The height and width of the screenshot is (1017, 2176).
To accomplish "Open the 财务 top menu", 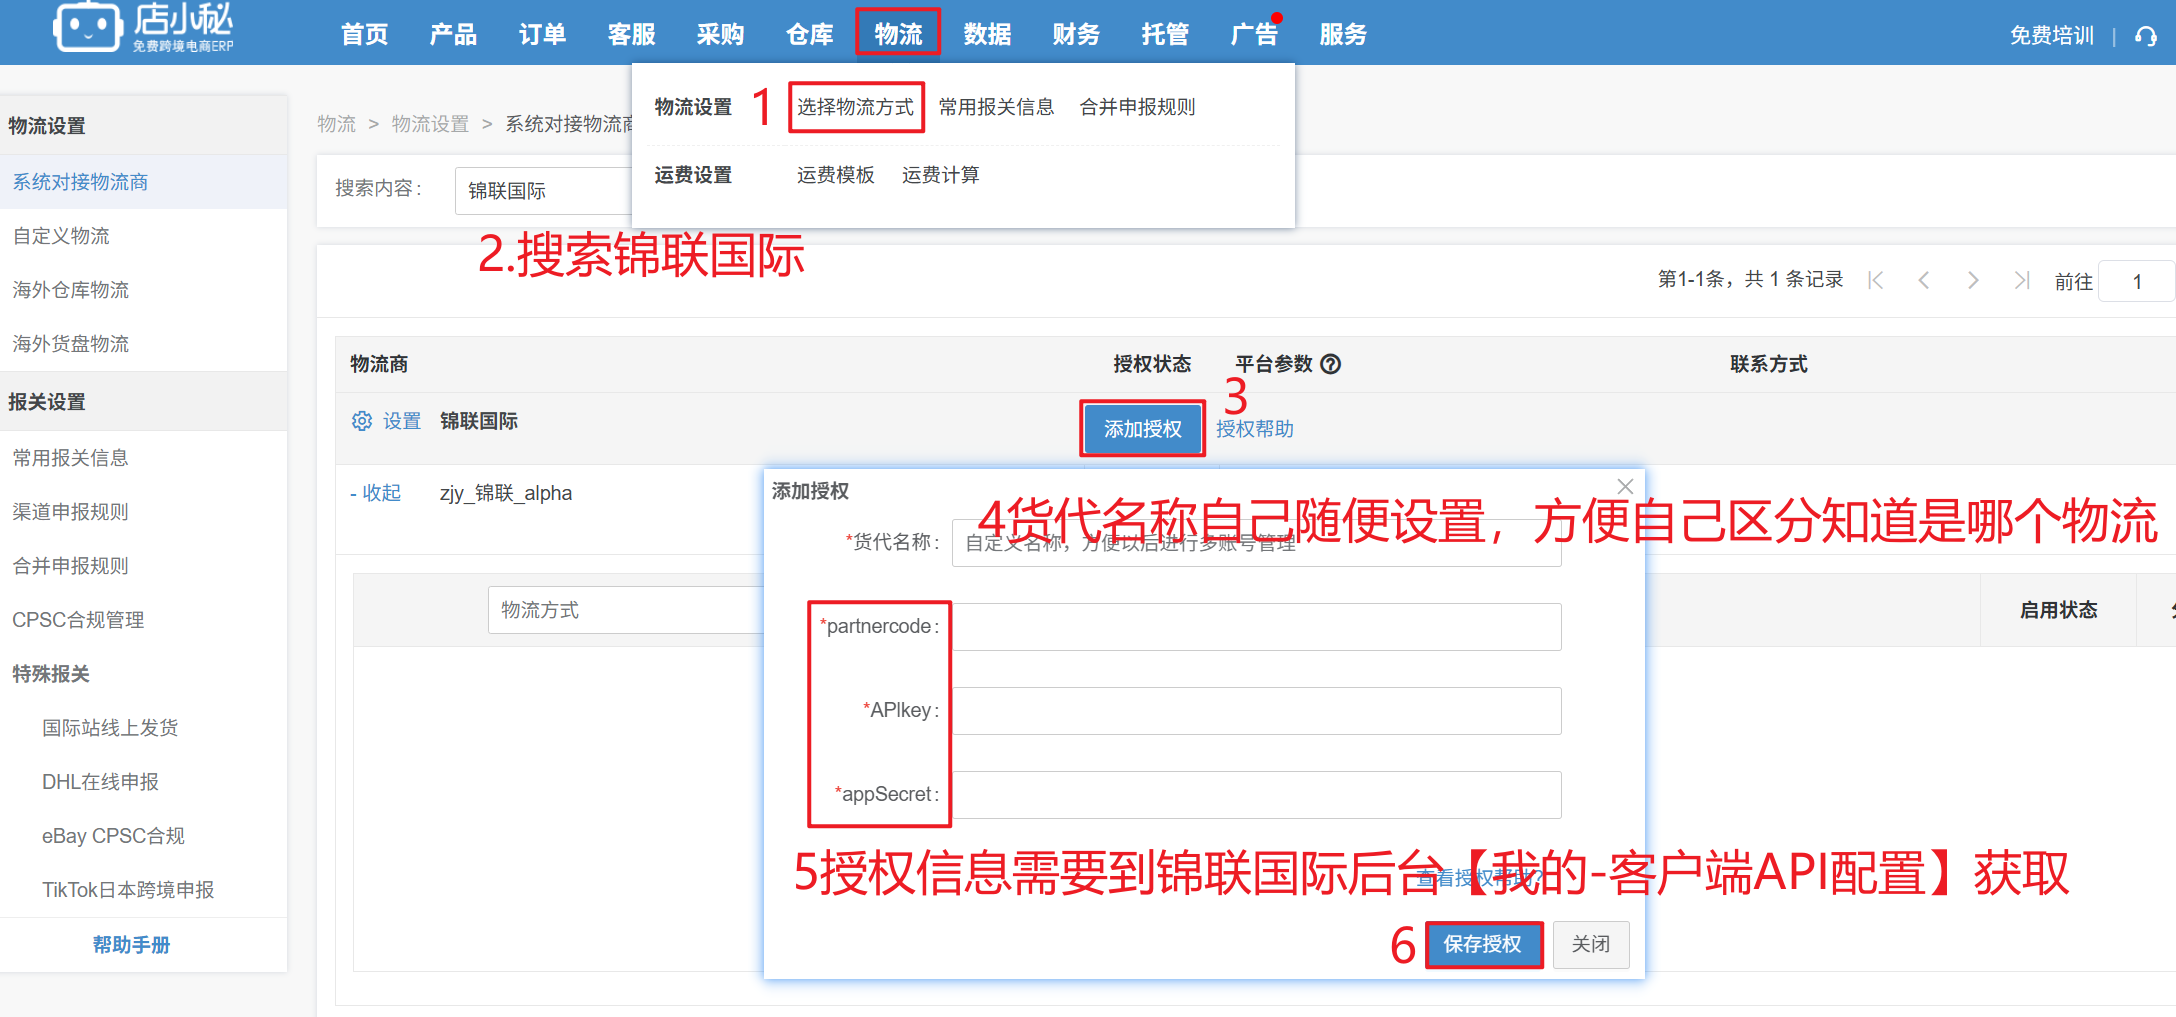I will 1076,34.
